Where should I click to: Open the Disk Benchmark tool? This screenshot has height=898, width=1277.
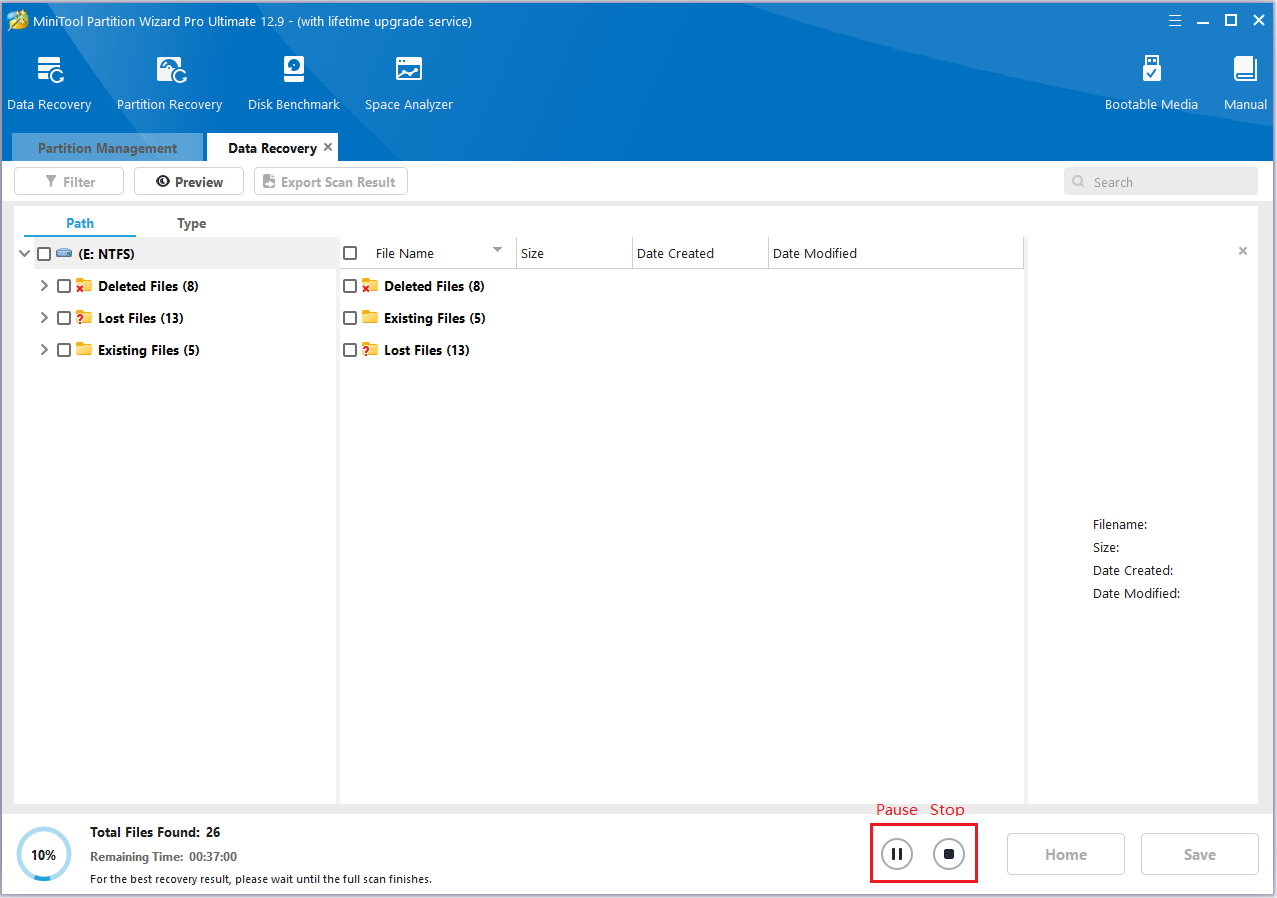293,72
